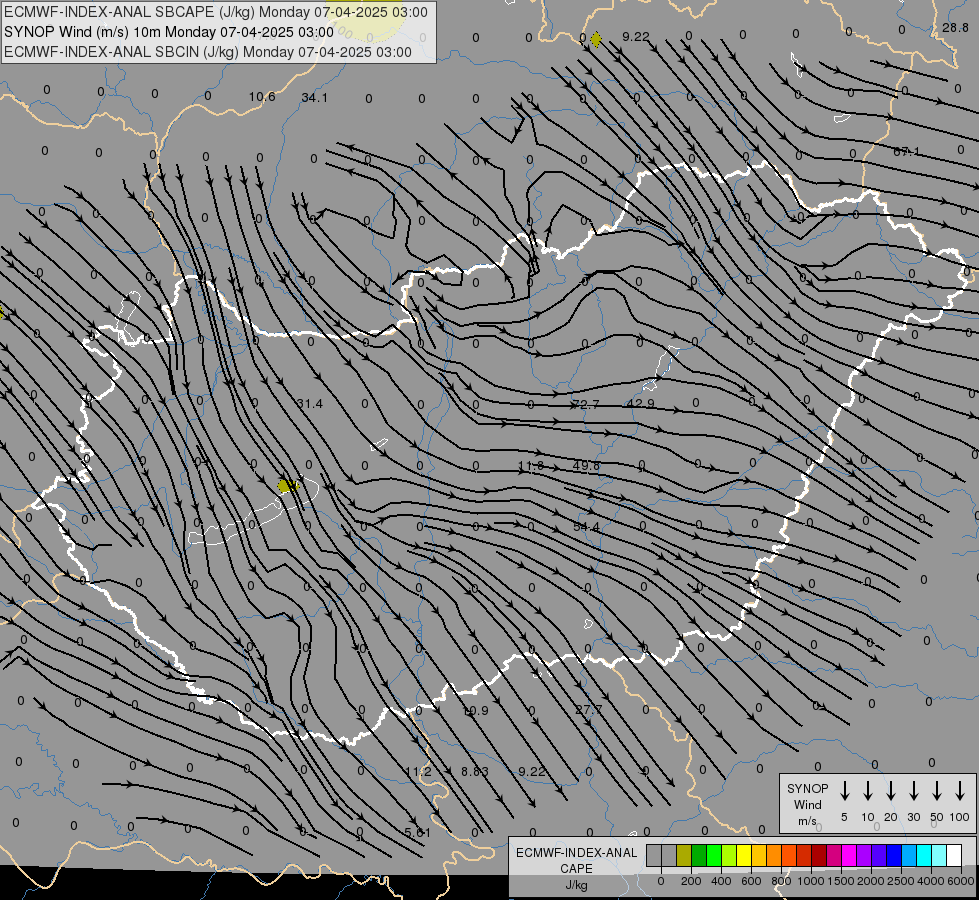Image resolution: width=979 pixels, height=900 pixels.
Task: Click the grid value 27.7
Action: pyautogui.click(x=589, y=710)
